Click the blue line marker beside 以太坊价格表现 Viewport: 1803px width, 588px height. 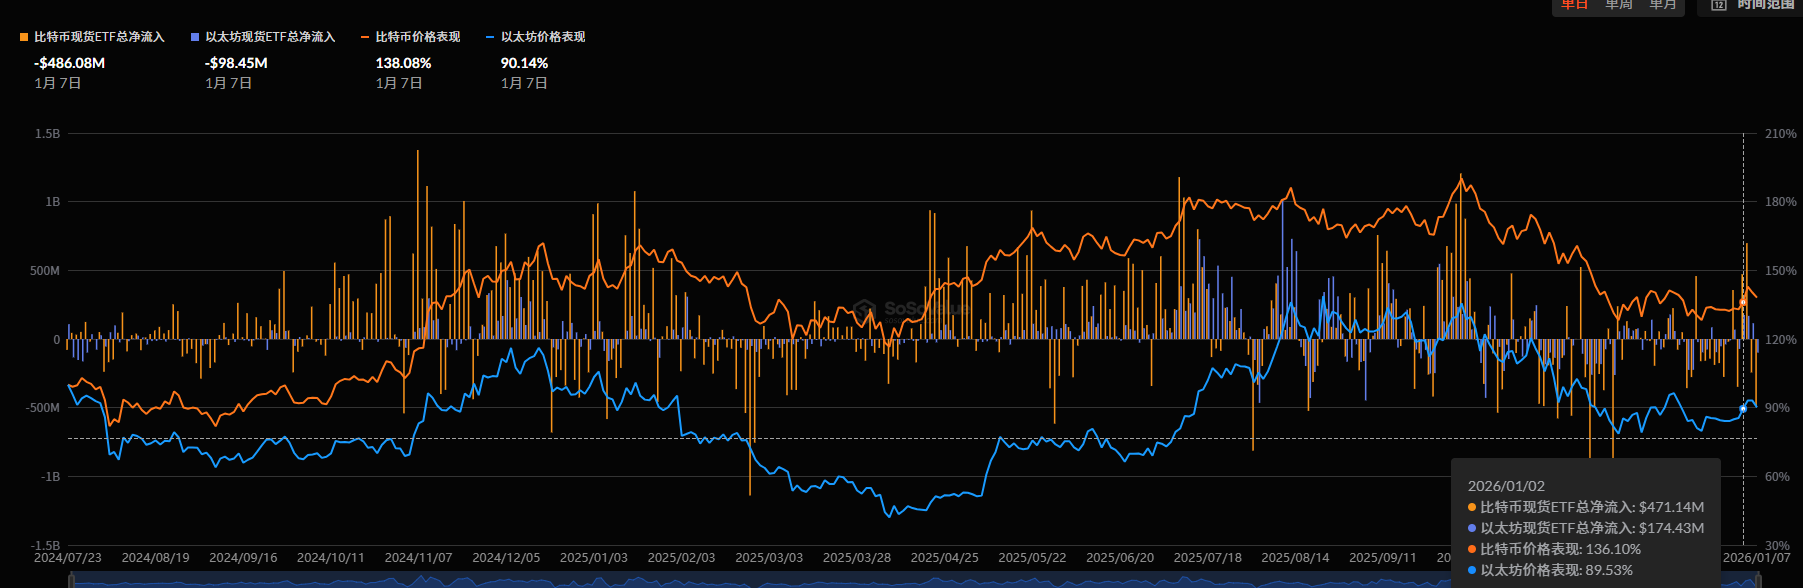pyautogui.click(x=490, y=37)
